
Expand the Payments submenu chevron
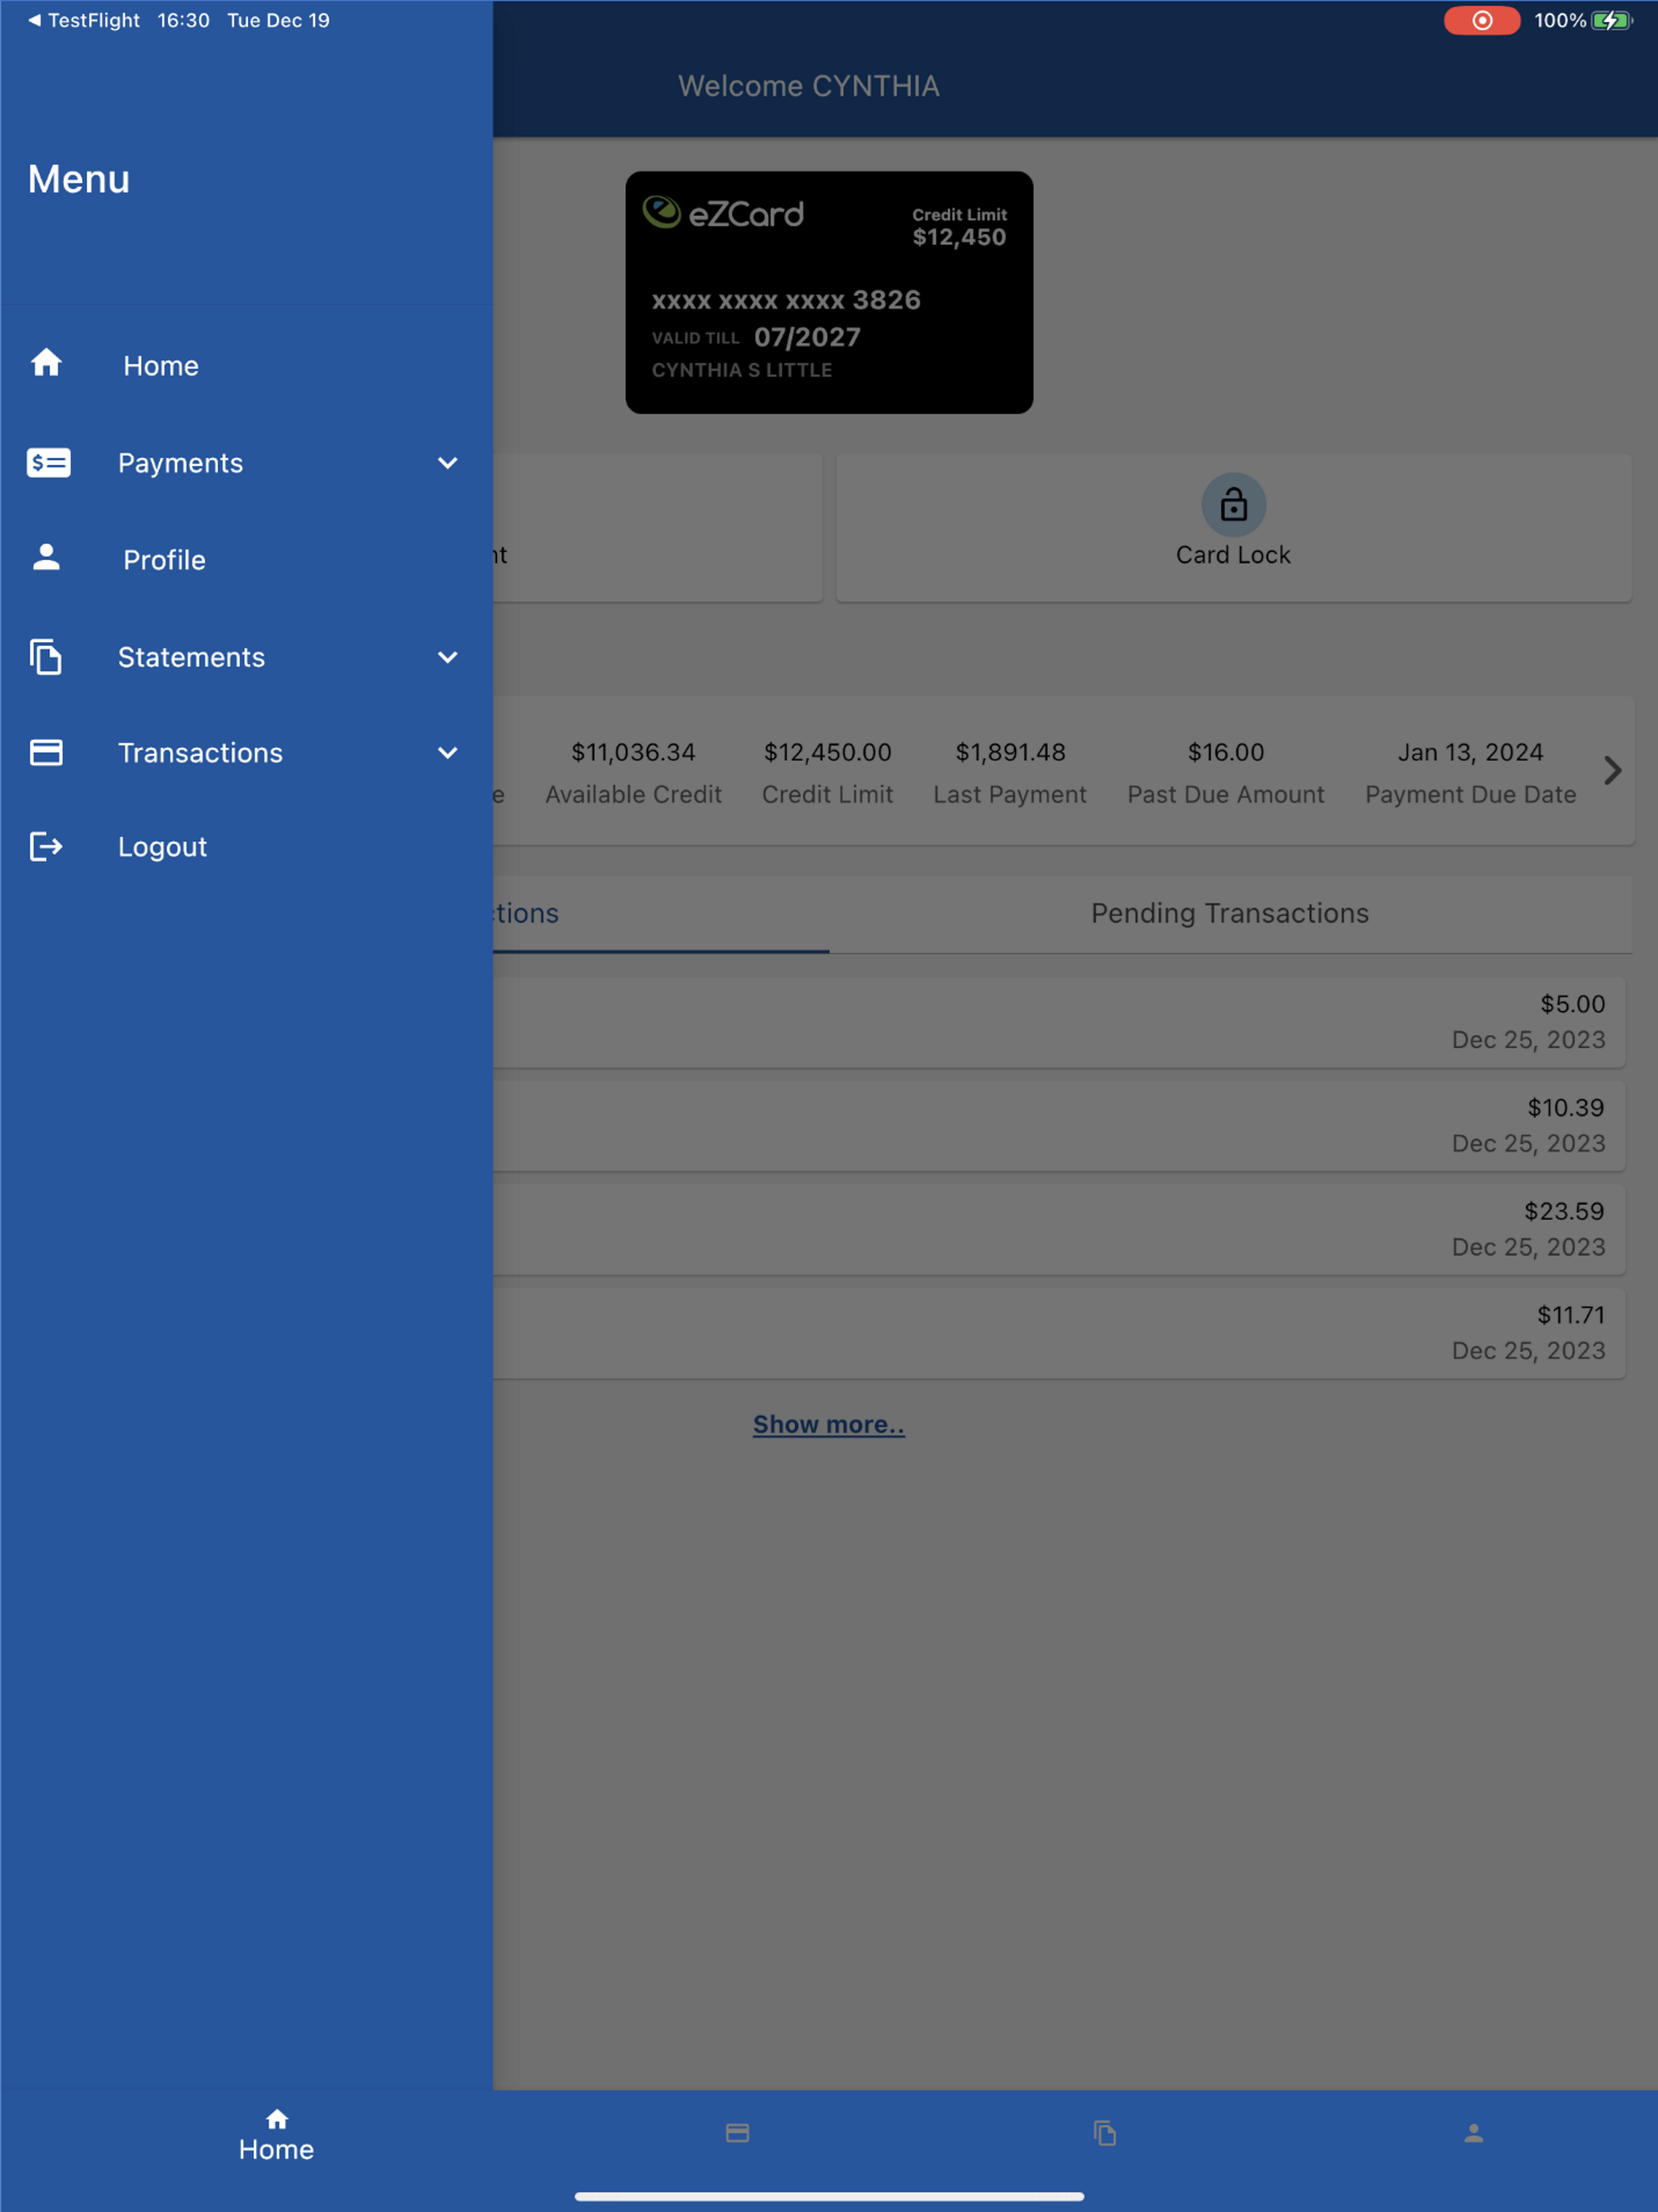click(x=447, y=463)
